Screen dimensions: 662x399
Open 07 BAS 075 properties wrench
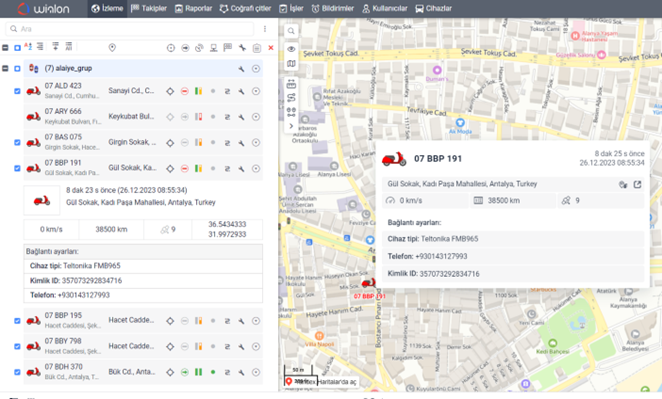click(241, 143)
